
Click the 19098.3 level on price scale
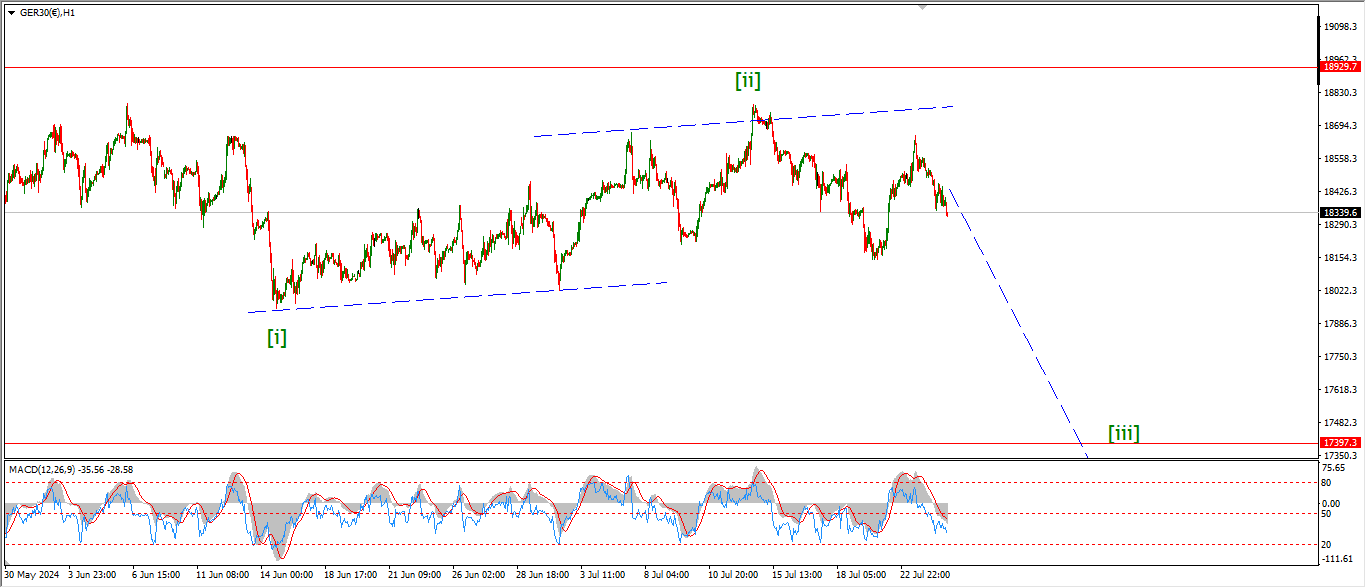1339,27
